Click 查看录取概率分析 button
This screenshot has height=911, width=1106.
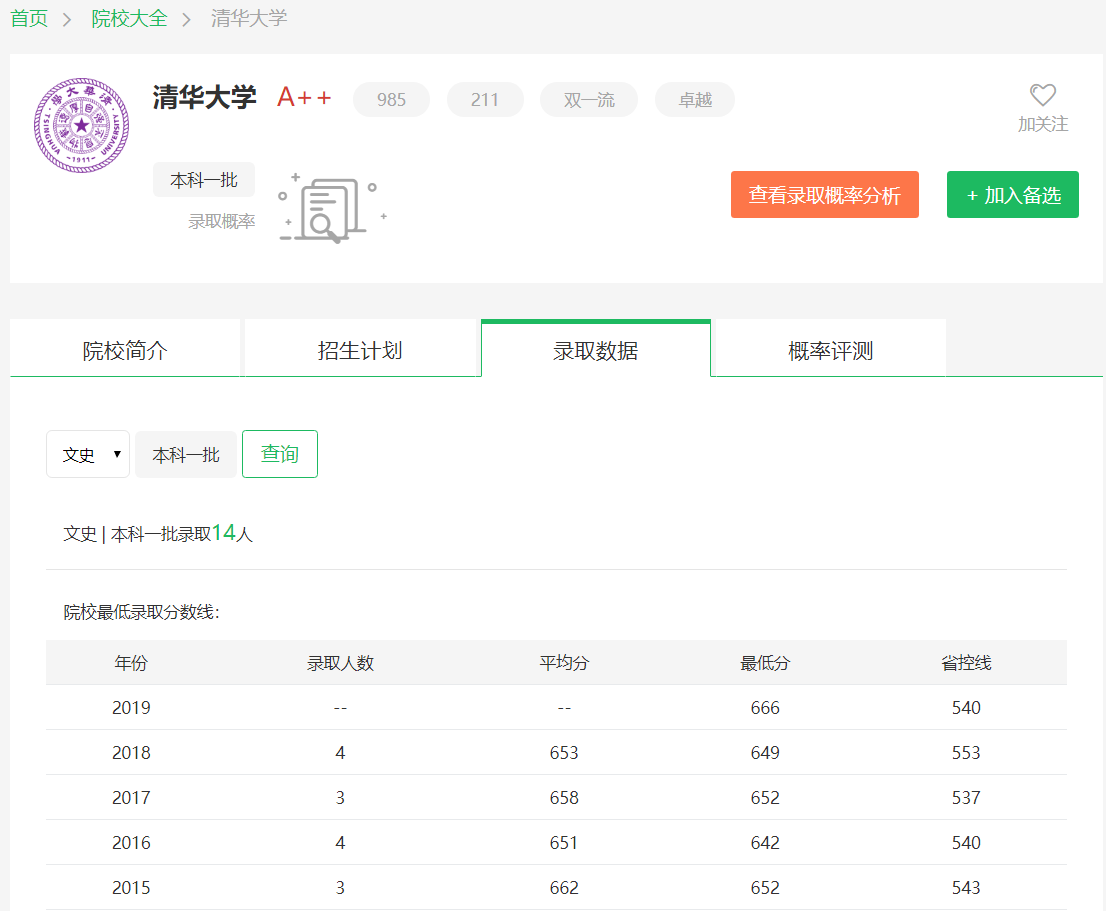point(825,195)
